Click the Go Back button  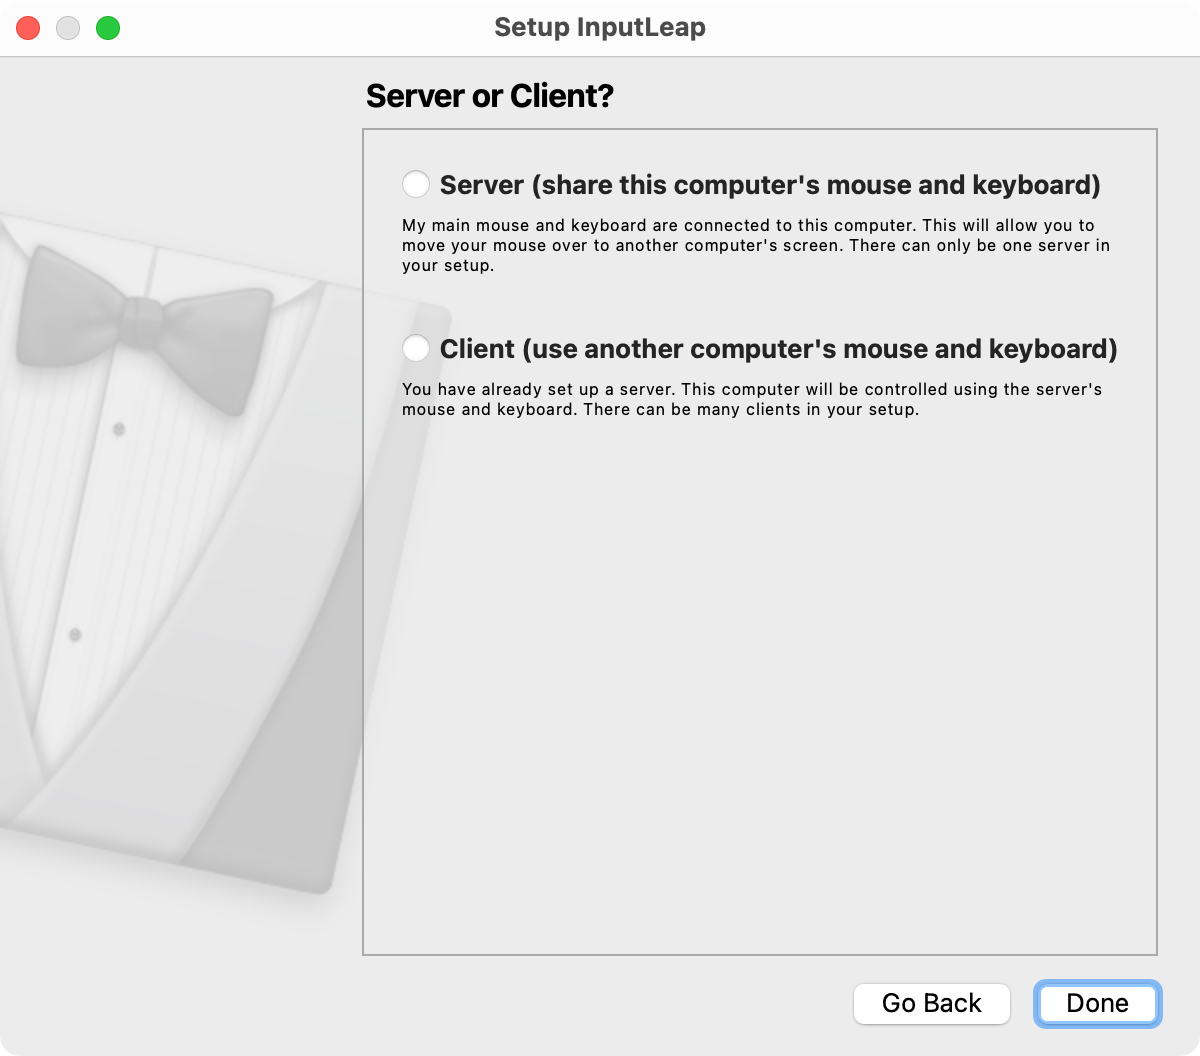(x=931, y=1003)
